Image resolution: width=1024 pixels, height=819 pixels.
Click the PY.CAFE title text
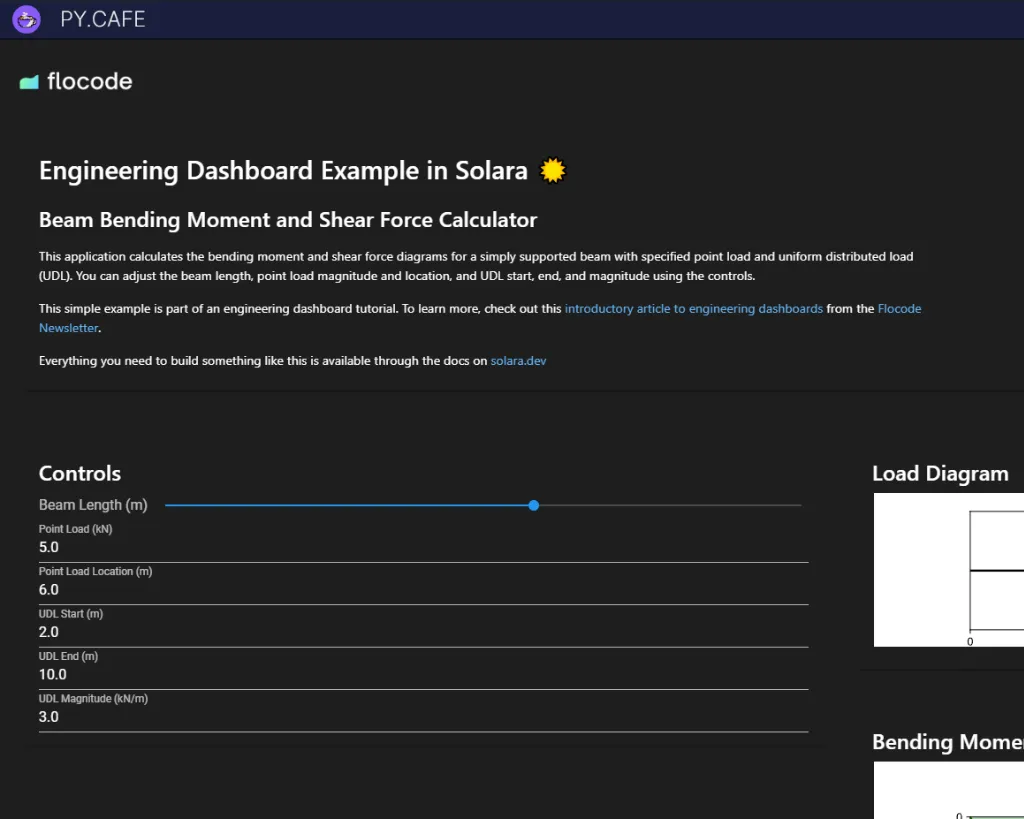pos(102,19)
